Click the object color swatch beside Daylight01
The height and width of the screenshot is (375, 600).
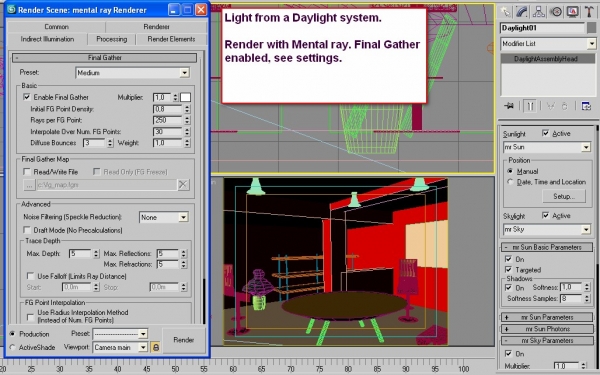point(592,28)
